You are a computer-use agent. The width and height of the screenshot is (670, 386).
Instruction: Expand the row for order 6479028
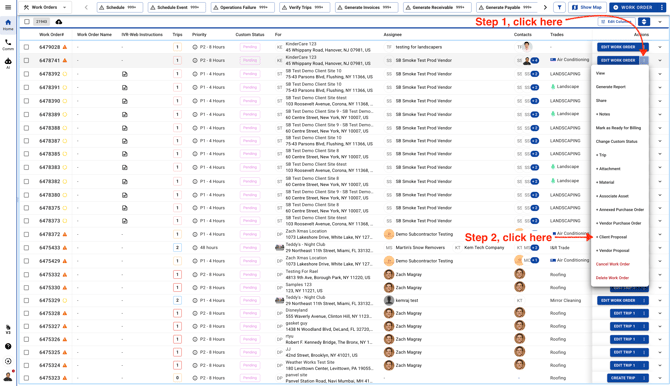[660, 47]
